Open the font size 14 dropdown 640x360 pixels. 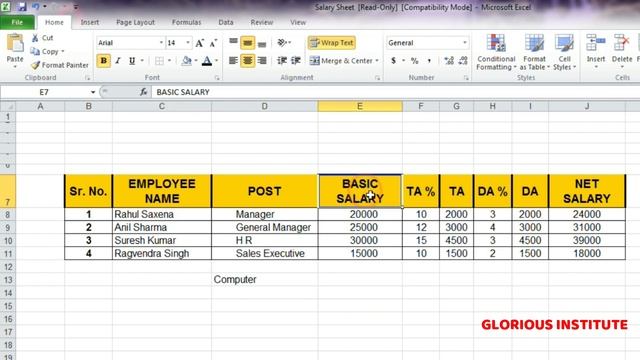pos(188,43)
